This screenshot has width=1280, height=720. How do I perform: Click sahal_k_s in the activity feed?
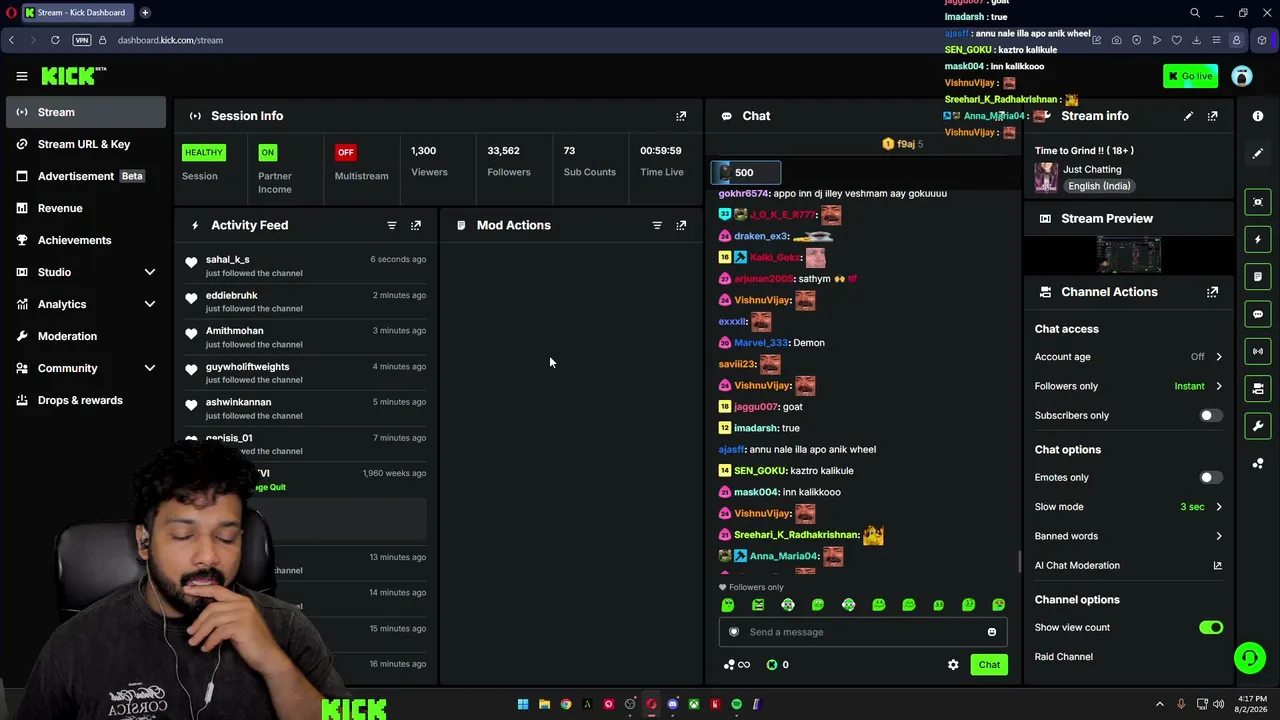[228, 260]
